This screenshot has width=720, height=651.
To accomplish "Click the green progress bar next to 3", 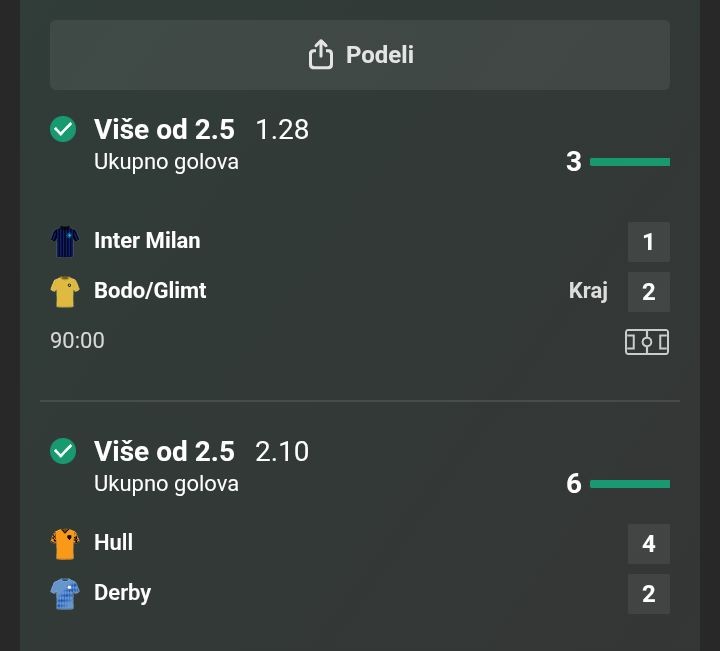I will tap(630, 162).
